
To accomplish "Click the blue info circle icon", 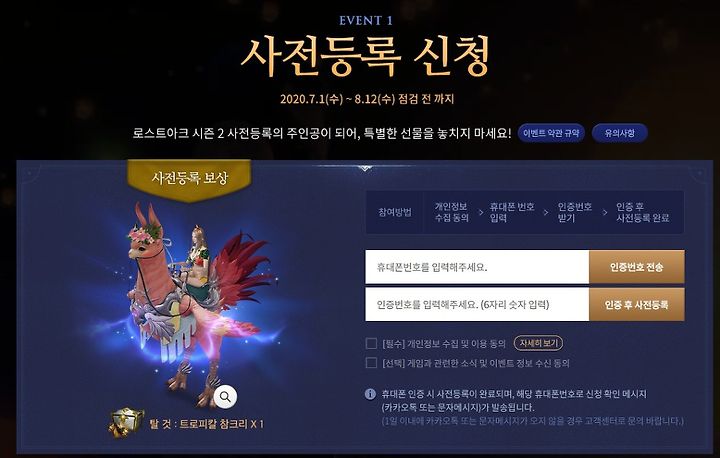I will 370,394.
